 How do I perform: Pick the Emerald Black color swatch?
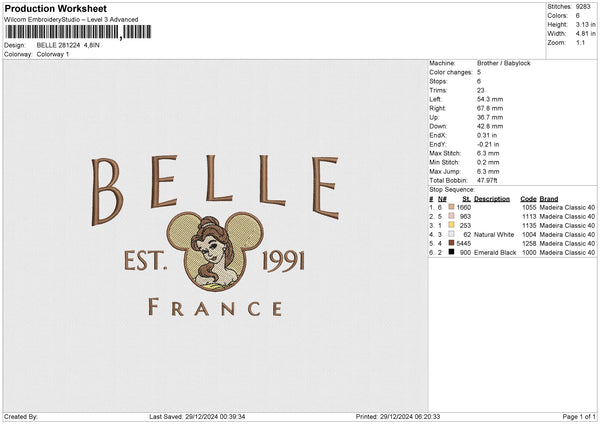(451, 252)
